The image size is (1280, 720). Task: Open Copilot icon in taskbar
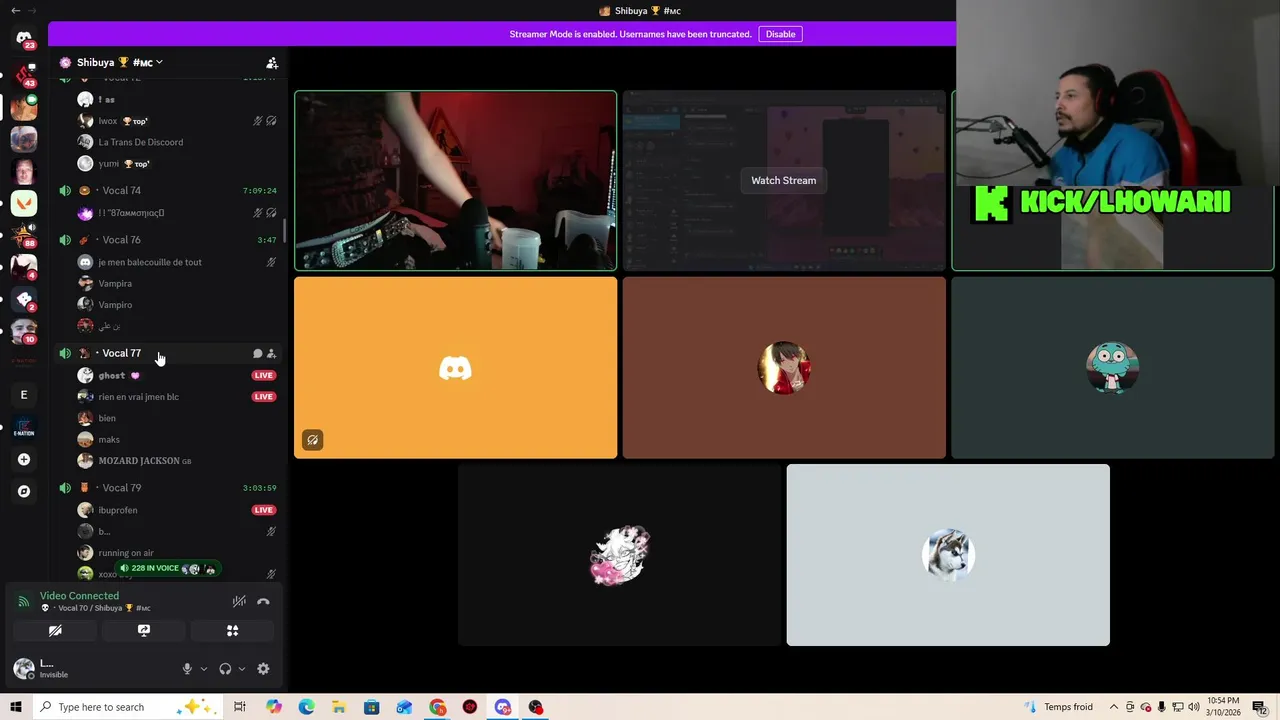pyautogui.click(x=274, y=707)
